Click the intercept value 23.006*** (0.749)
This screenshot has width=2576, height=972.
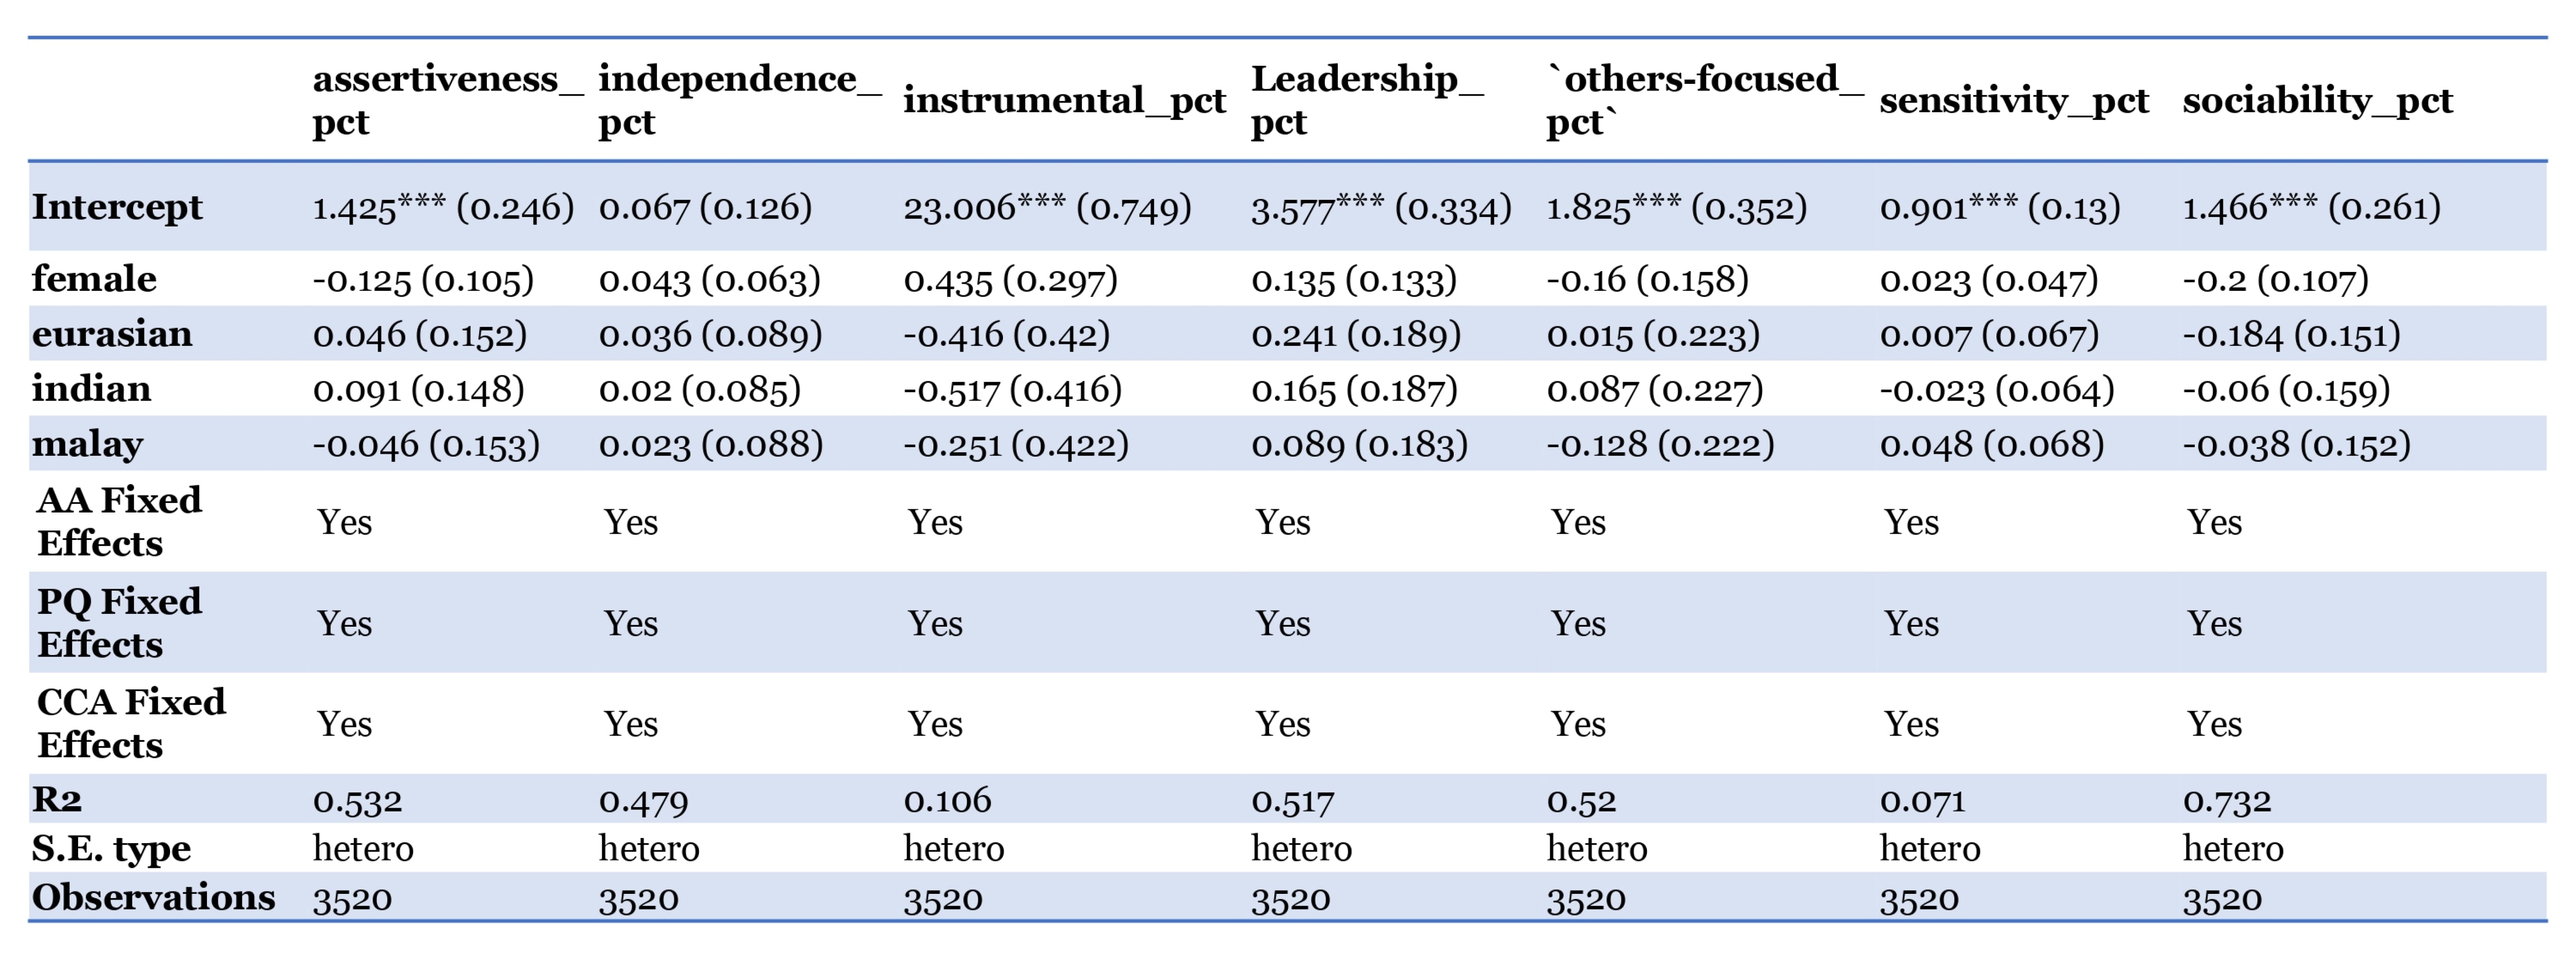click(x=1047, y=208)
